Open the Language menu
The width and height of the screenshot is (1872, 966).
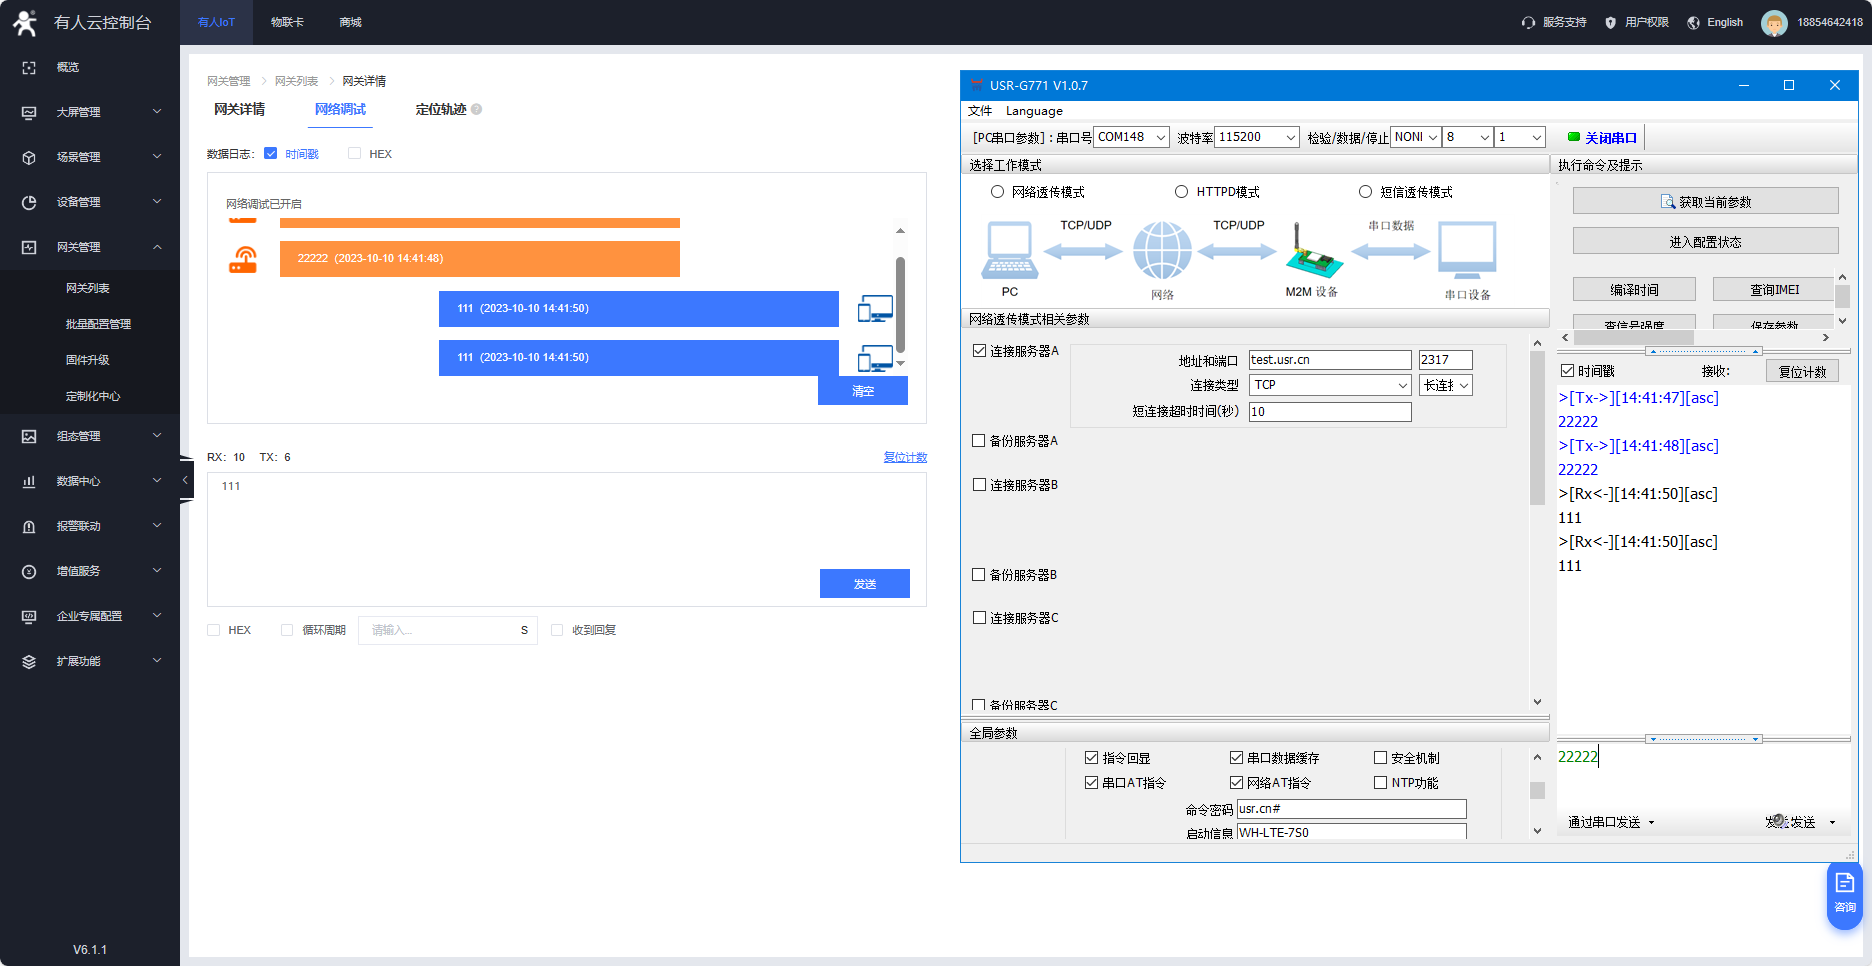(1034, 111)
